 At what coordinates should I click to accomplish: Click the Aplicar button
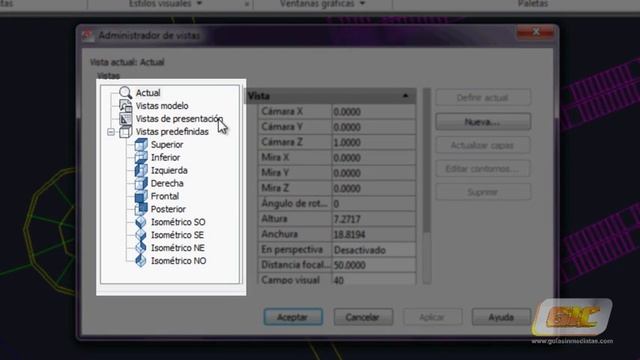[432, 317]
